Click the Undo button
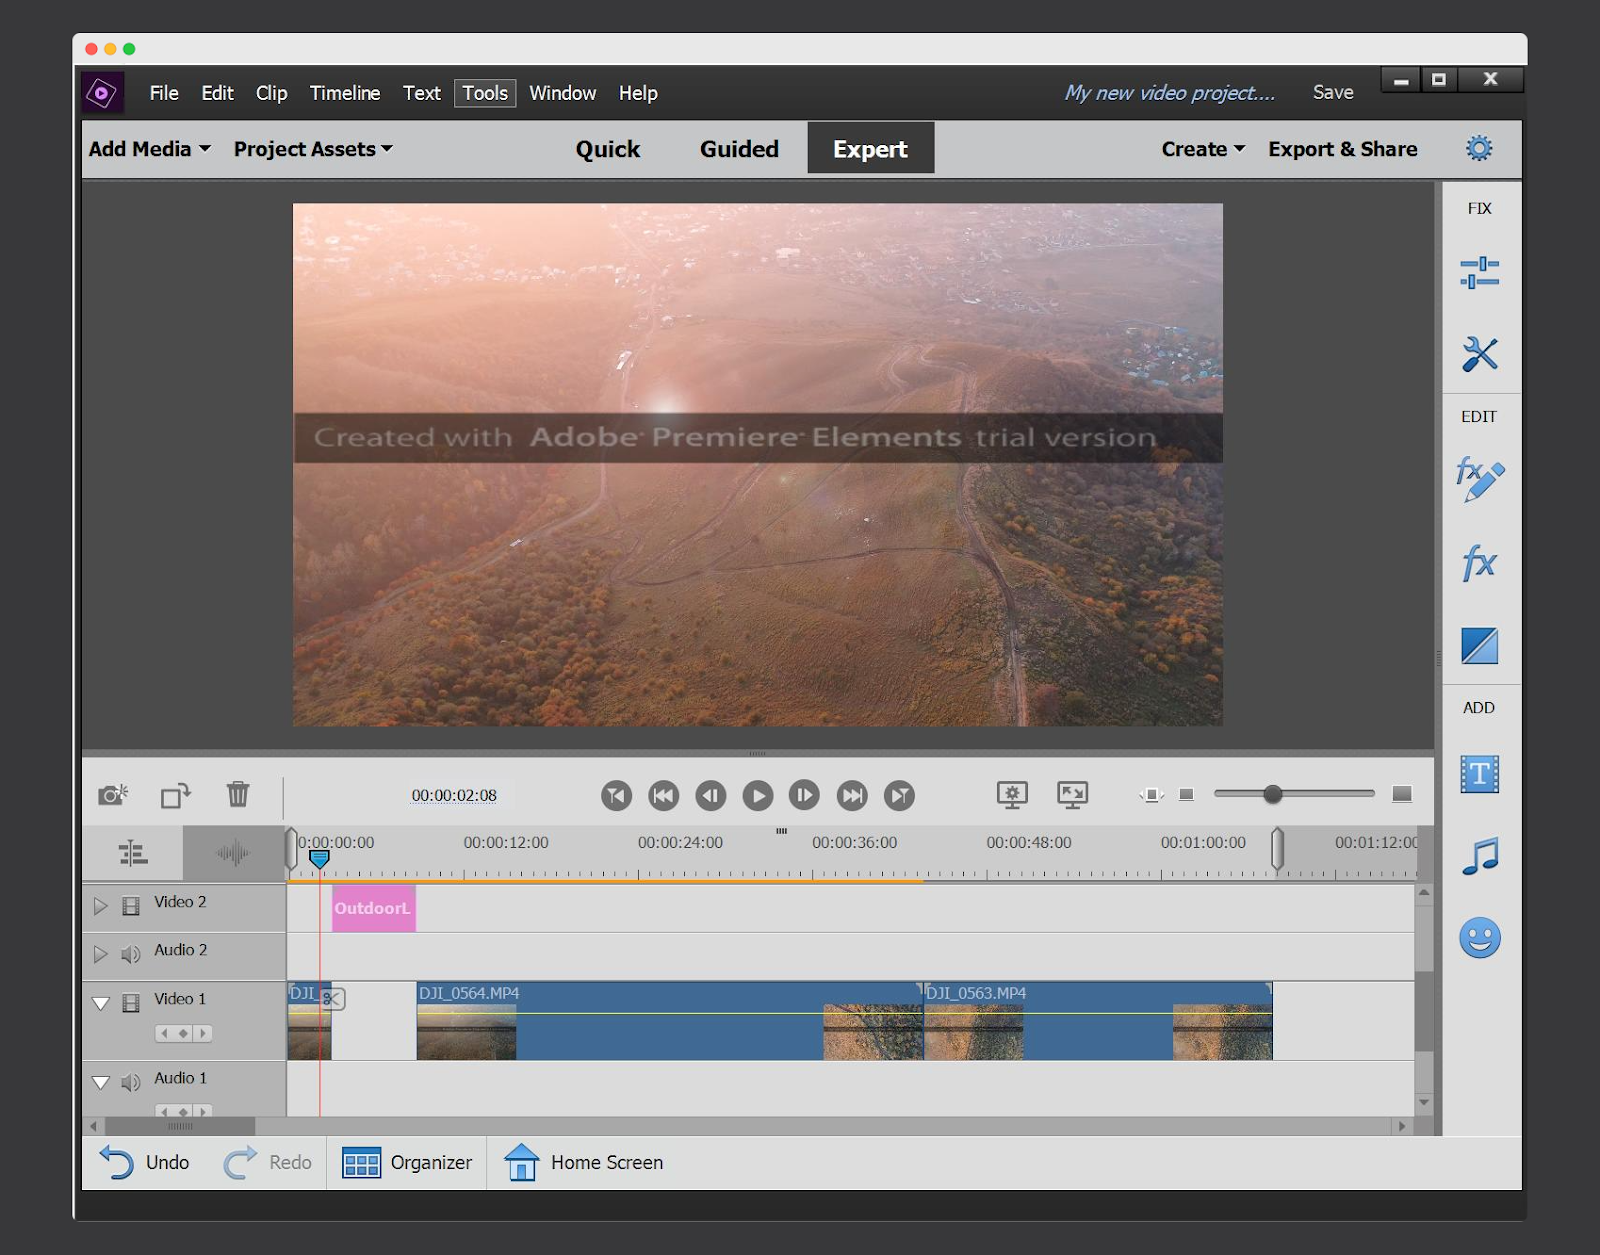This screenshot has height=1255, width=1600. coord(145,1162)
